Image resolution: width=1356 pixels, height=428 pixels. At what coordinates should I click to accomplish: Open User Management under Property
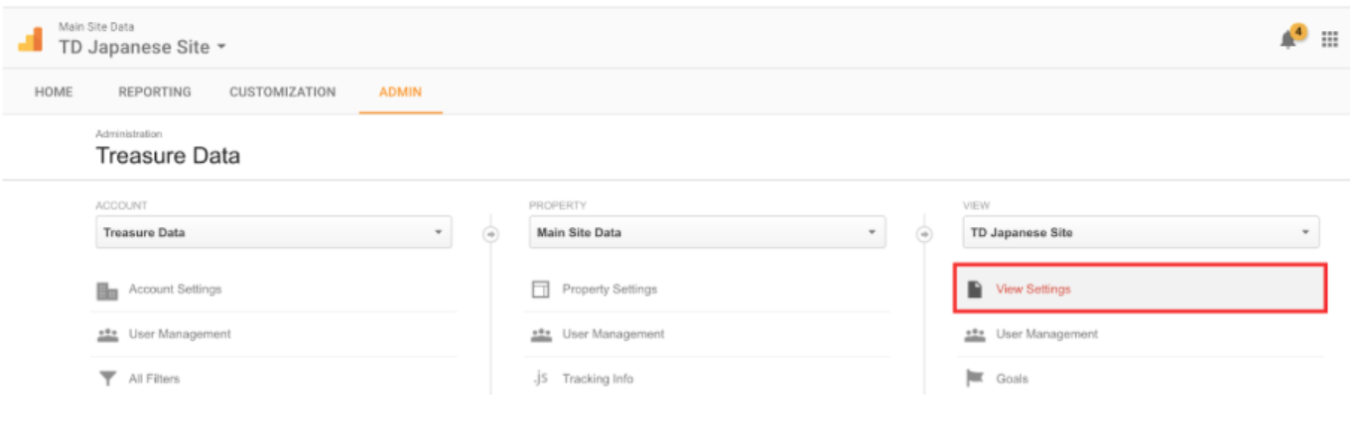(x=613, y=334)
